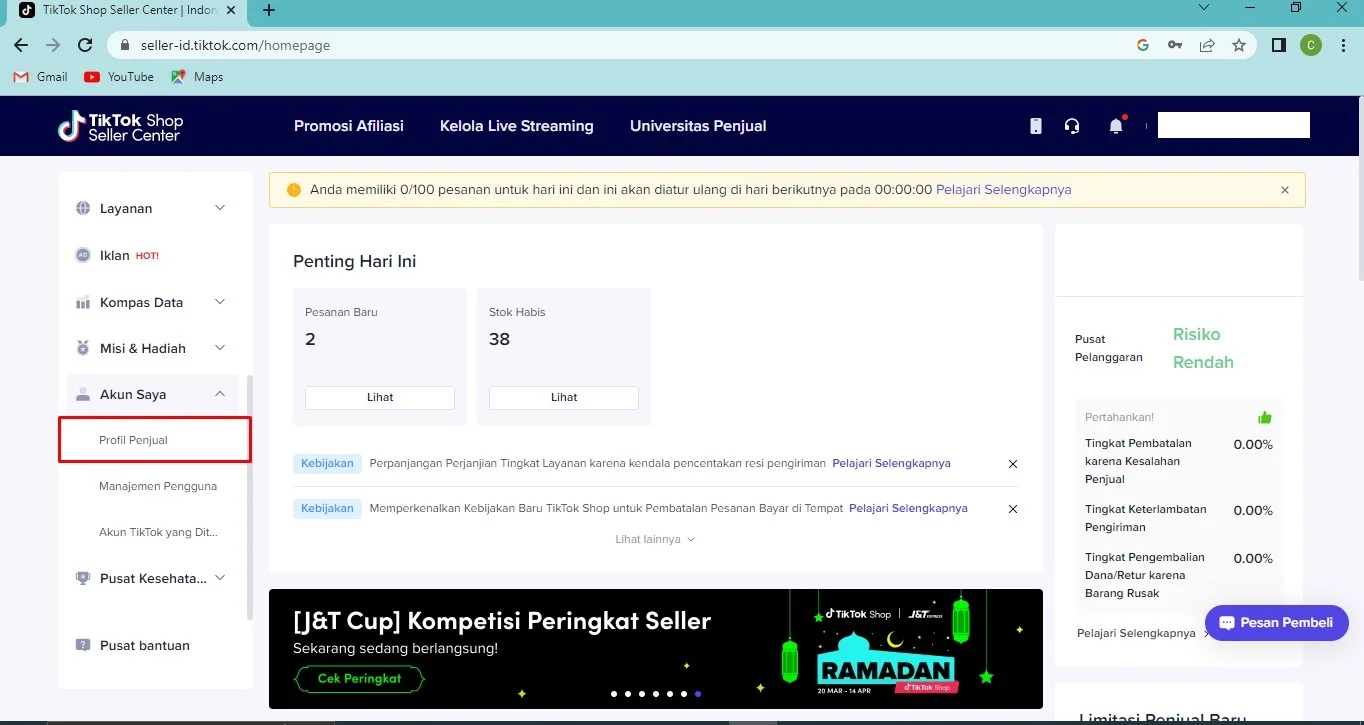The height and width of the screenshot is (725, 1364).
Task: Expand the Pusat Kesehatan chevron
Action: tap(220, 578)
